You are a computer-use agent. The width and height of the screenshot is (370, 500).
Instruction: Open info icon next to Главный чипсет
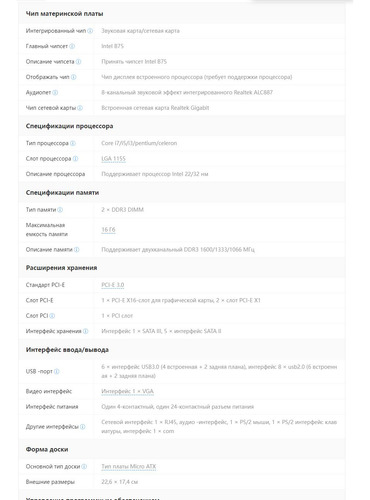pyautogui.click(x=72, y=46)
